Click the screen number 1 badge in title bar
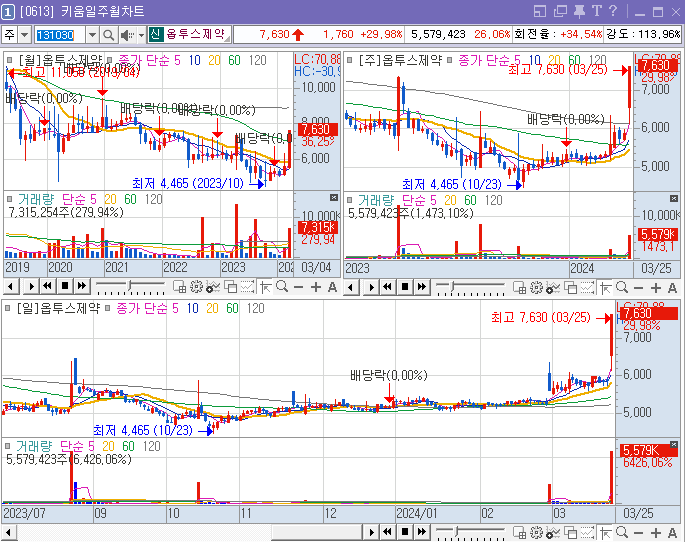Viewport: 685px width, 542px height. pos(8,11)
